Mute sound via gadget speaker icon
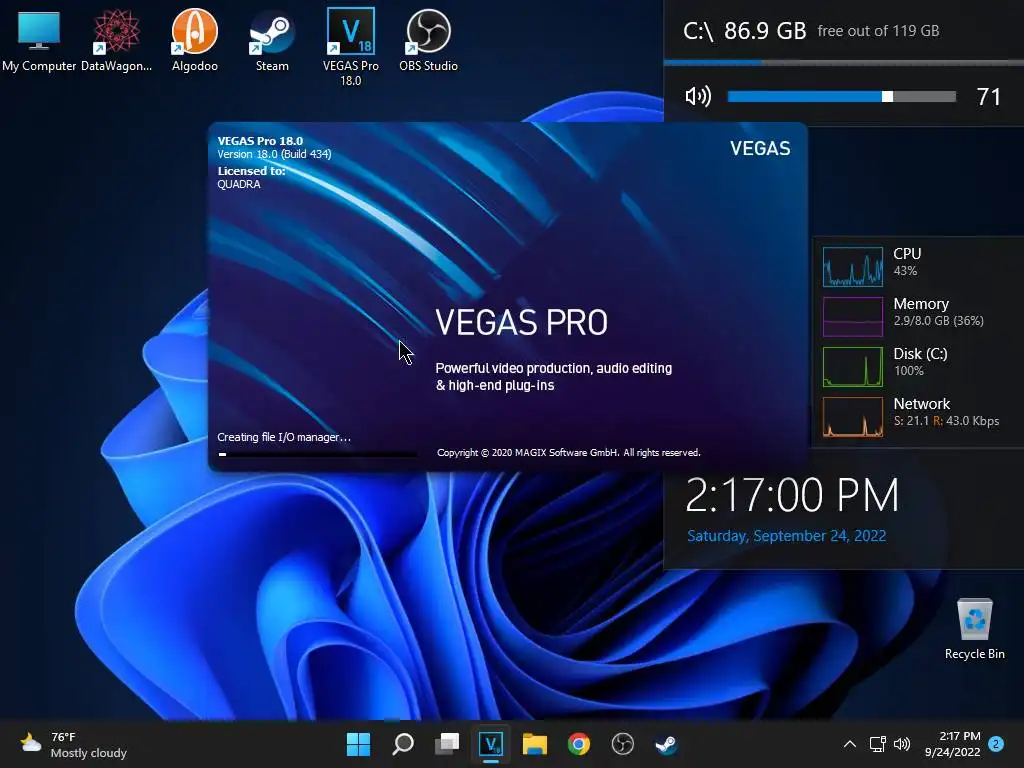 tap(697, 97)
